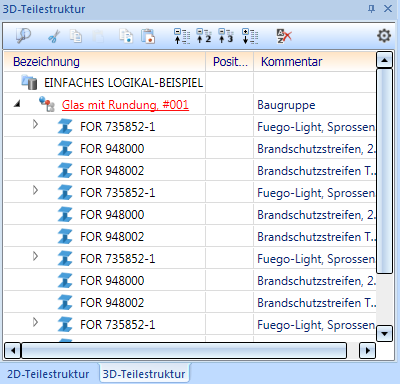This screenshot has width=400, height=384.
Task: Click the search magnifier icon in toolbar
Action: [x=23, y=36]
